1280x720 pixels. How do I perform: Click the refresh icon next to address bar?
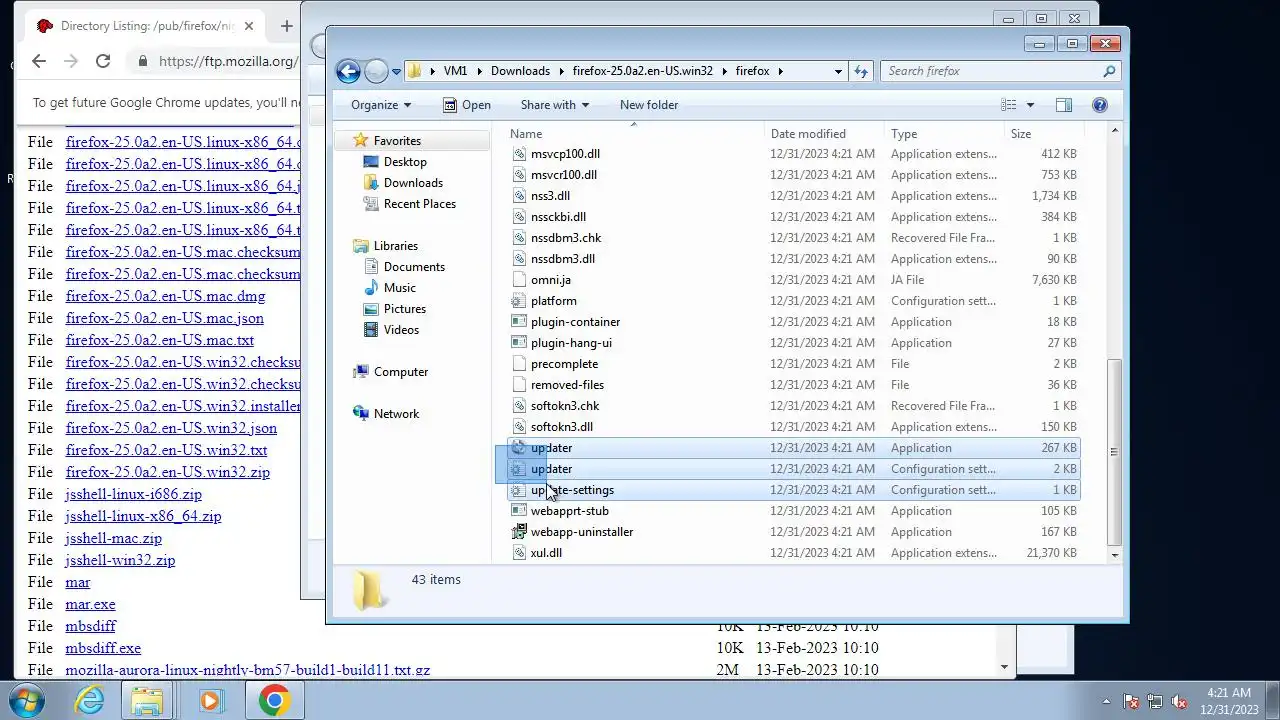[861, 71]
